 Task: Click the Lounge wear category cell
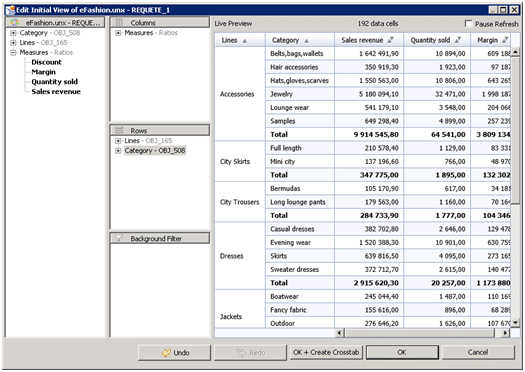point(300,107)
